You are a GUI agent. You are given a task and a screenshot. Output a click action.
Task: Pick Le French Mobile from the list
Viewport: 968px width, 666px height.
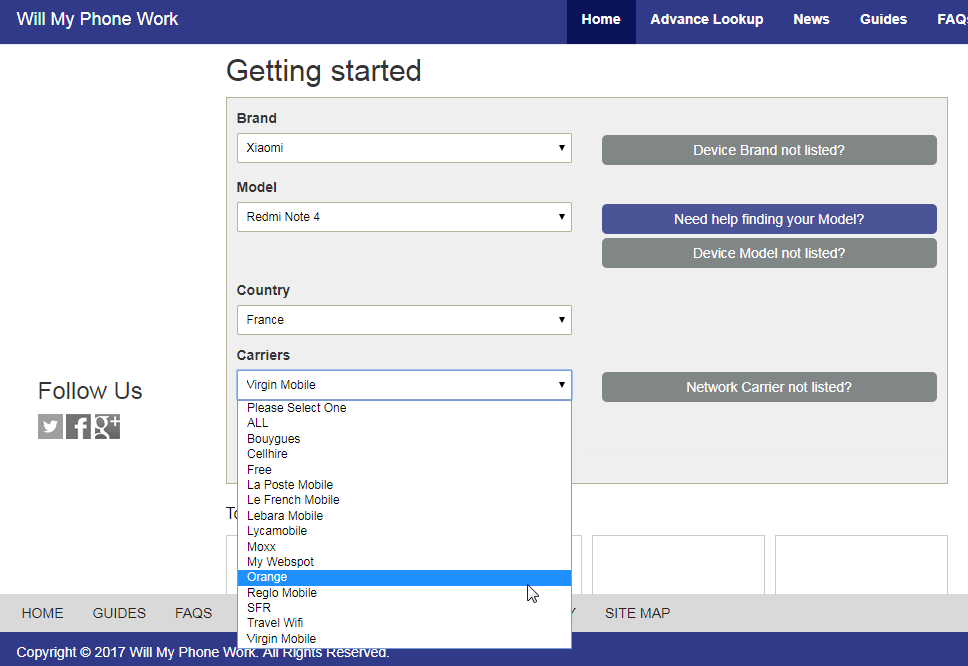point(404,500)
